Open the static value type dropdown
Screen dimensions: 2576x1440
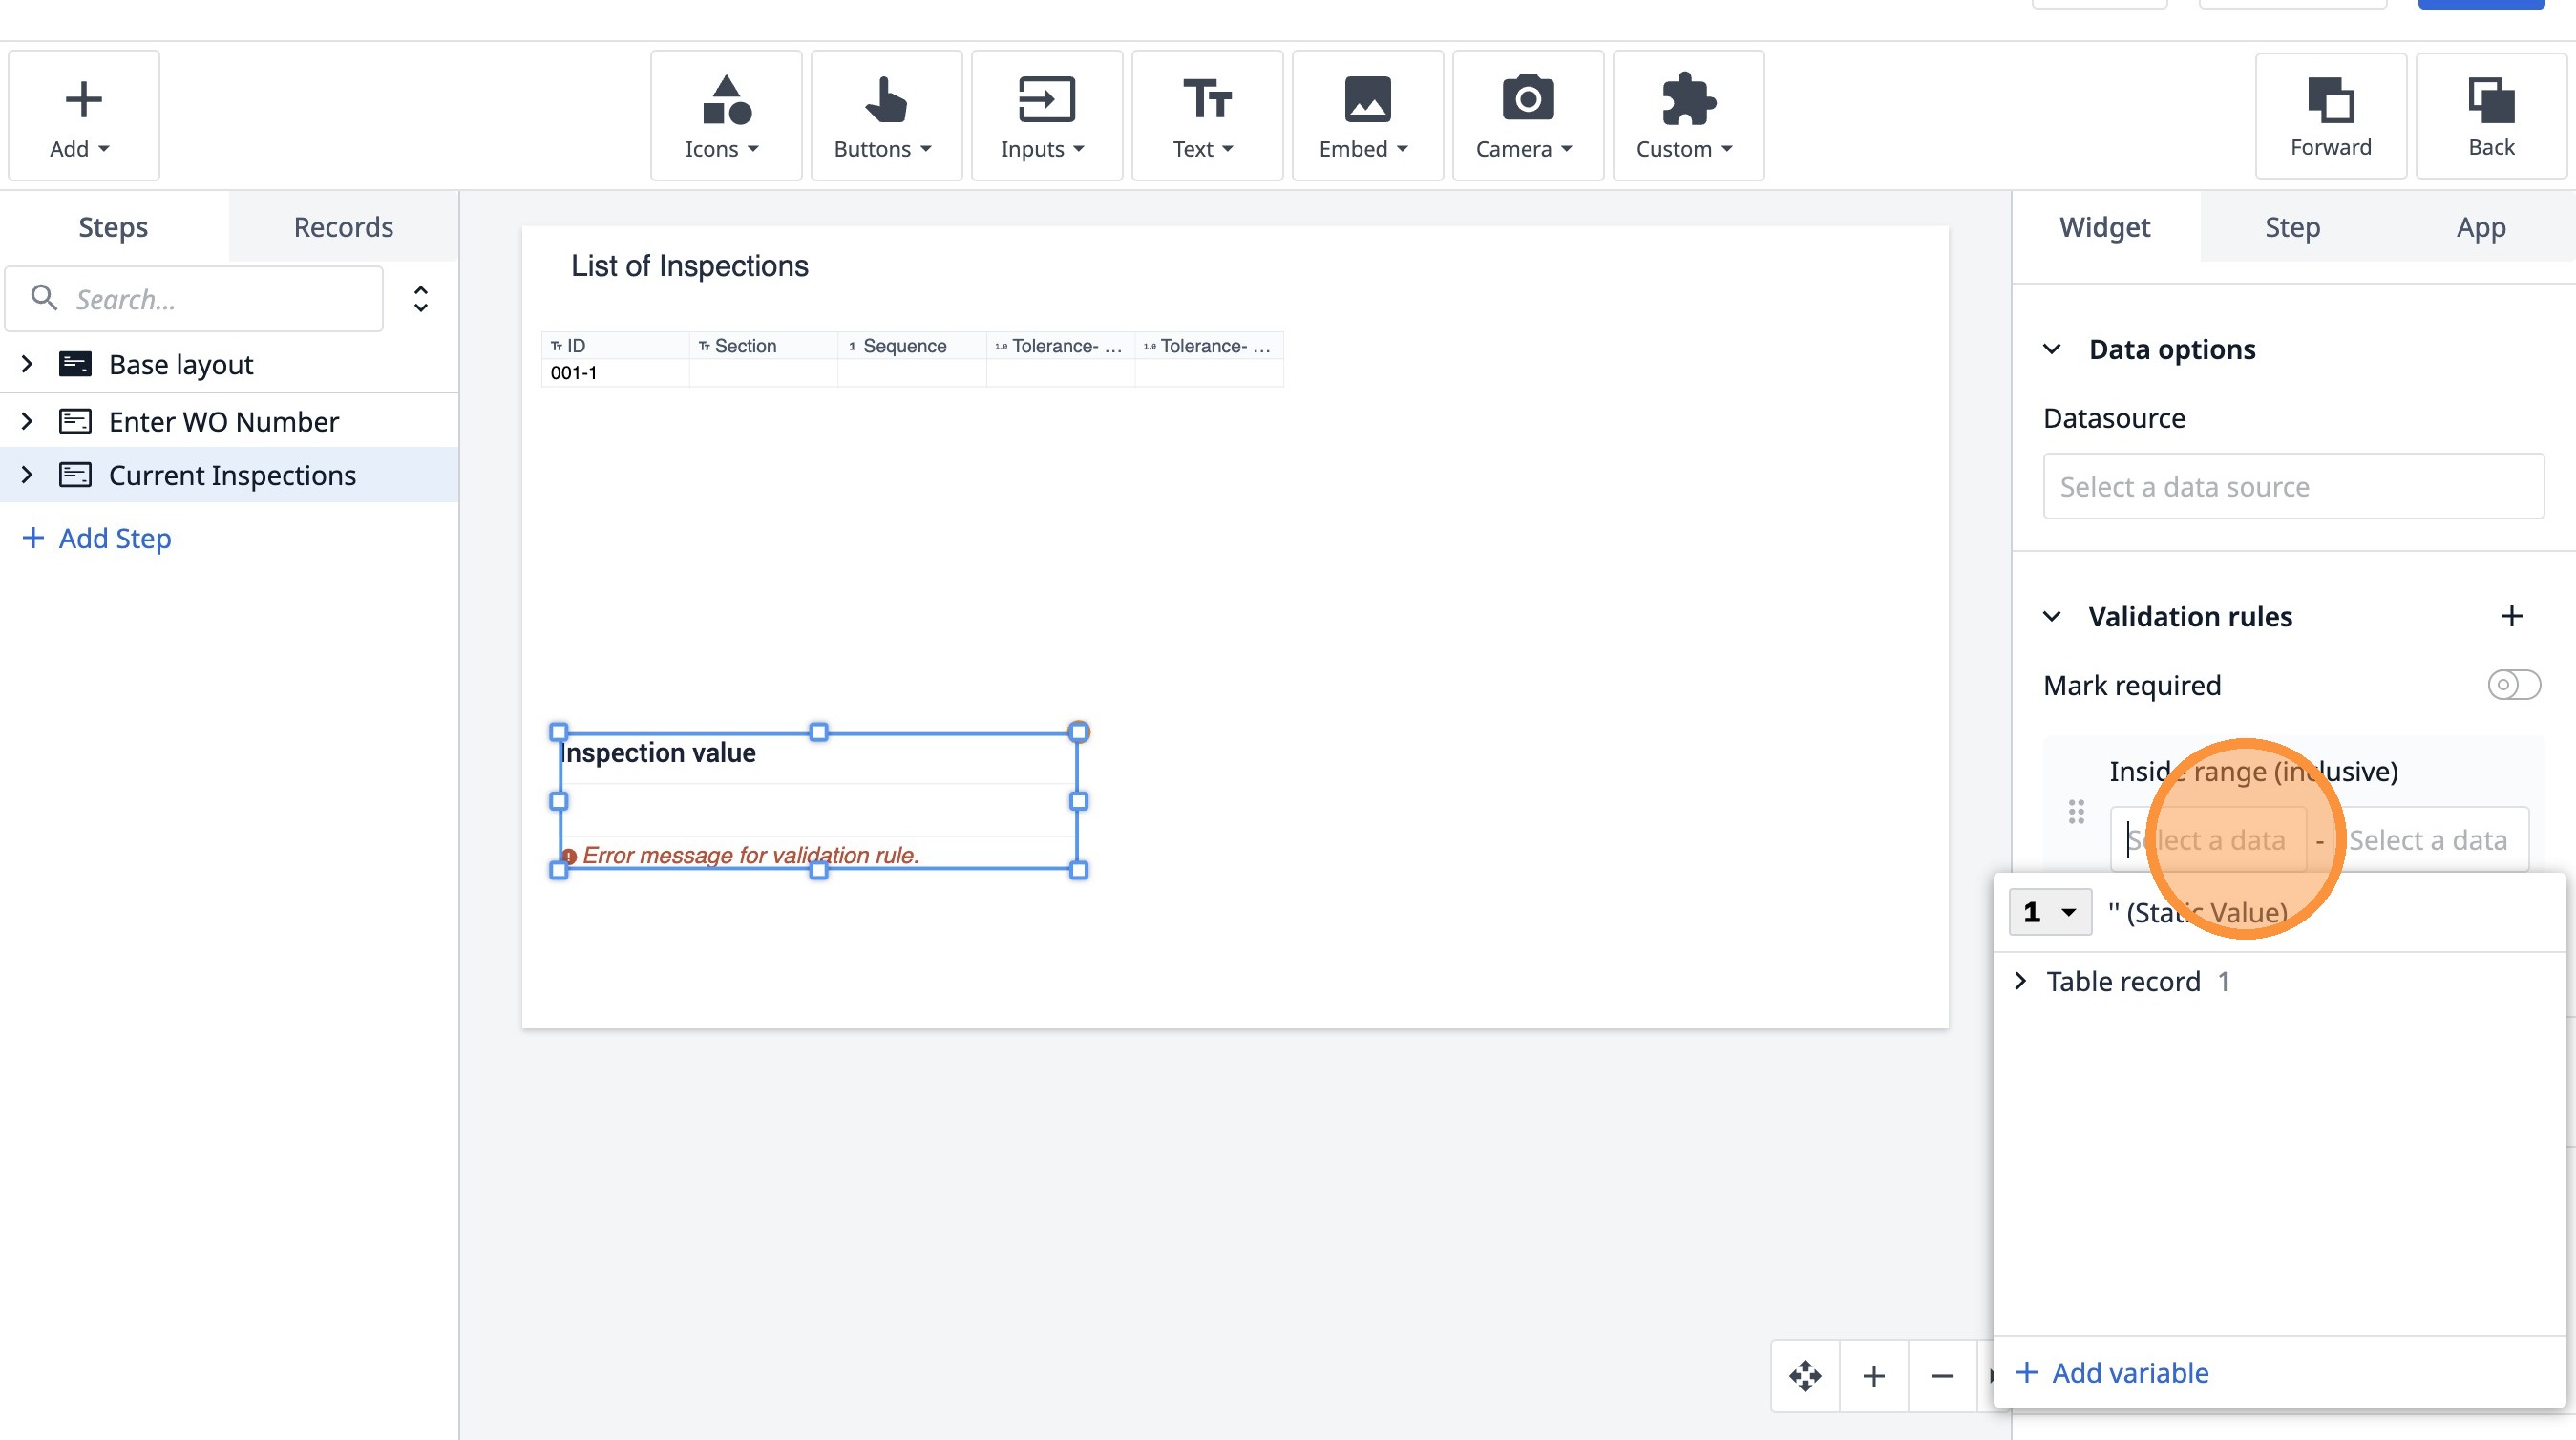click(x=2049, y=912)
